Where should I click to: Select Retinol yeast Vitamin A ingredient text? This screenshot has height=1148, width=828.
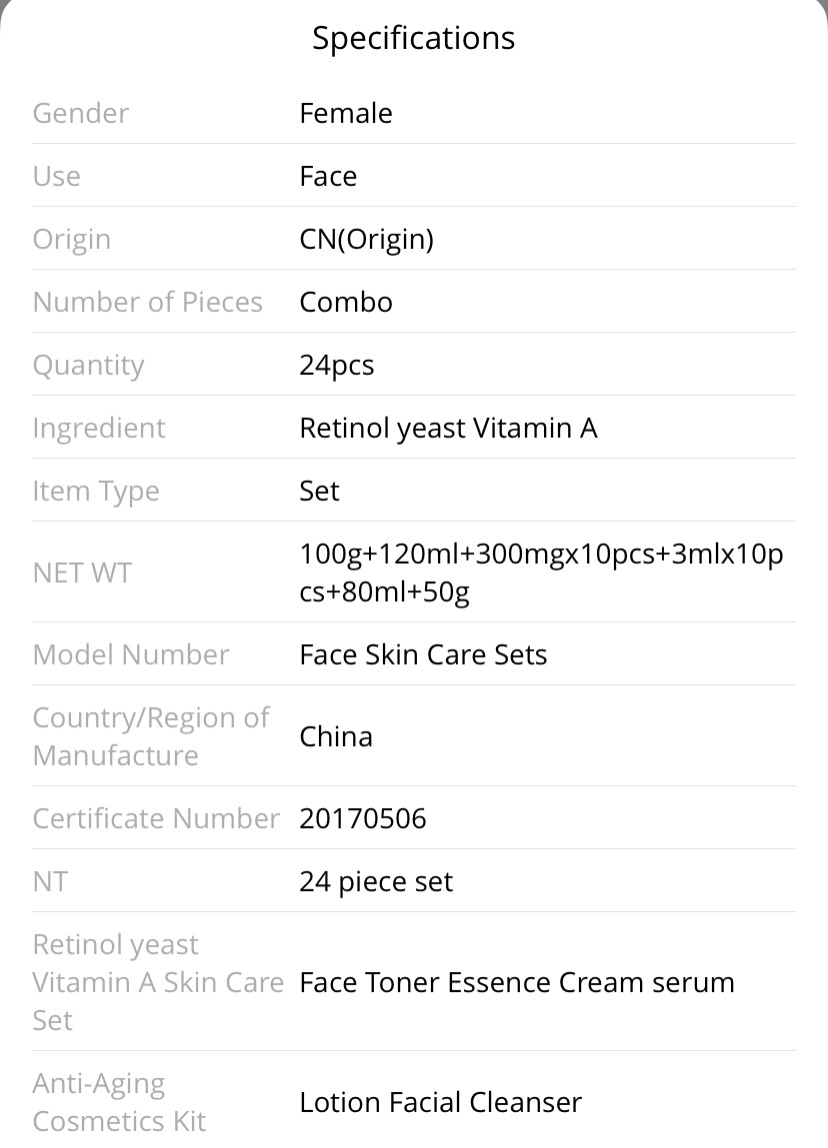[448, 428]
